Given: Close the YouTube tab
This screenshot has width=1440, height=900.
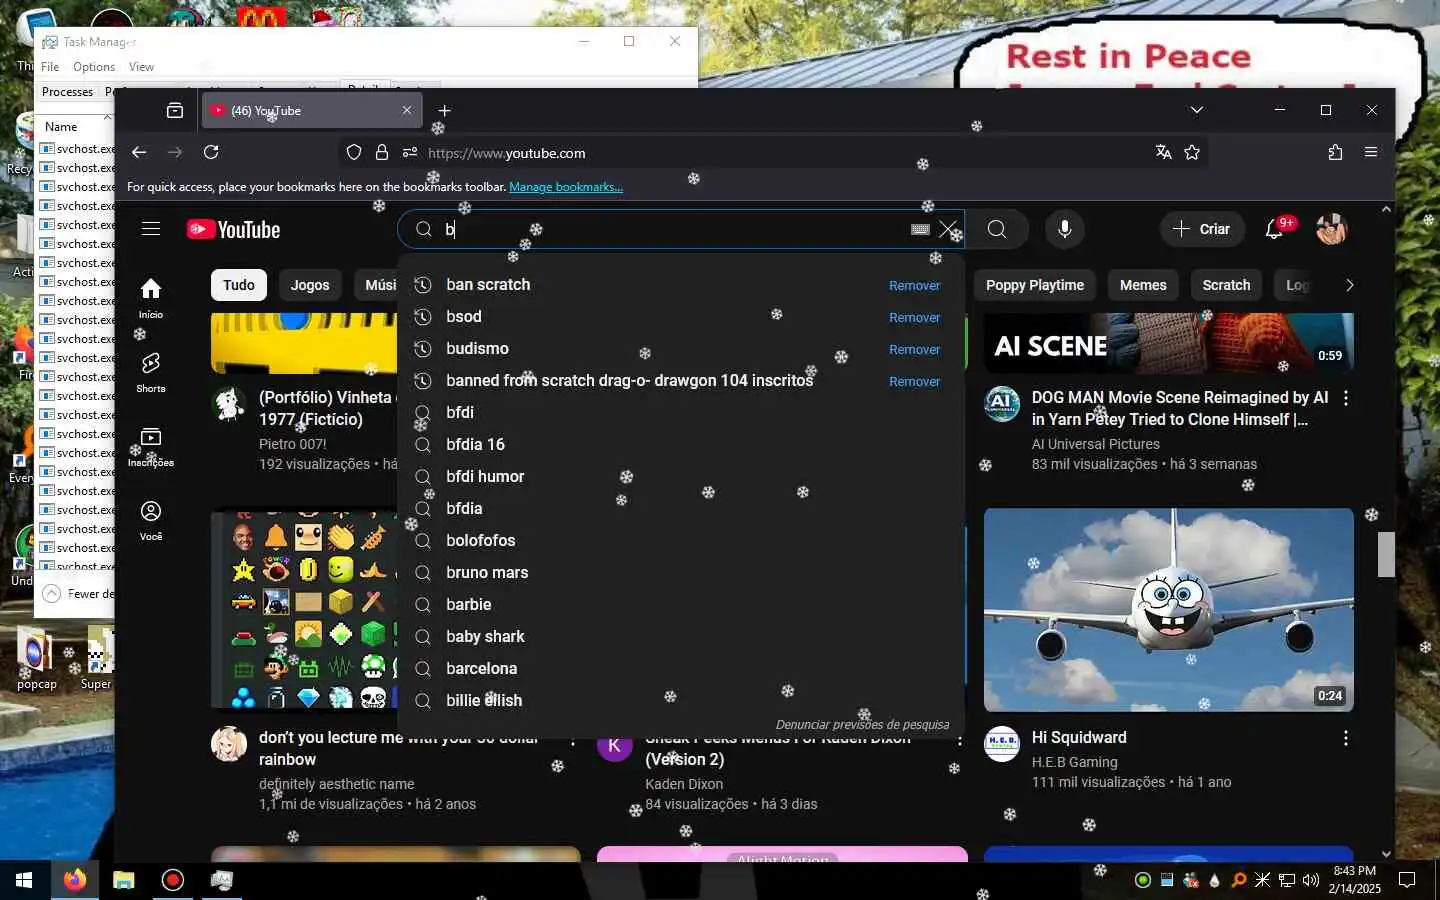Looking at the screenshot, I should click(407, 110).
